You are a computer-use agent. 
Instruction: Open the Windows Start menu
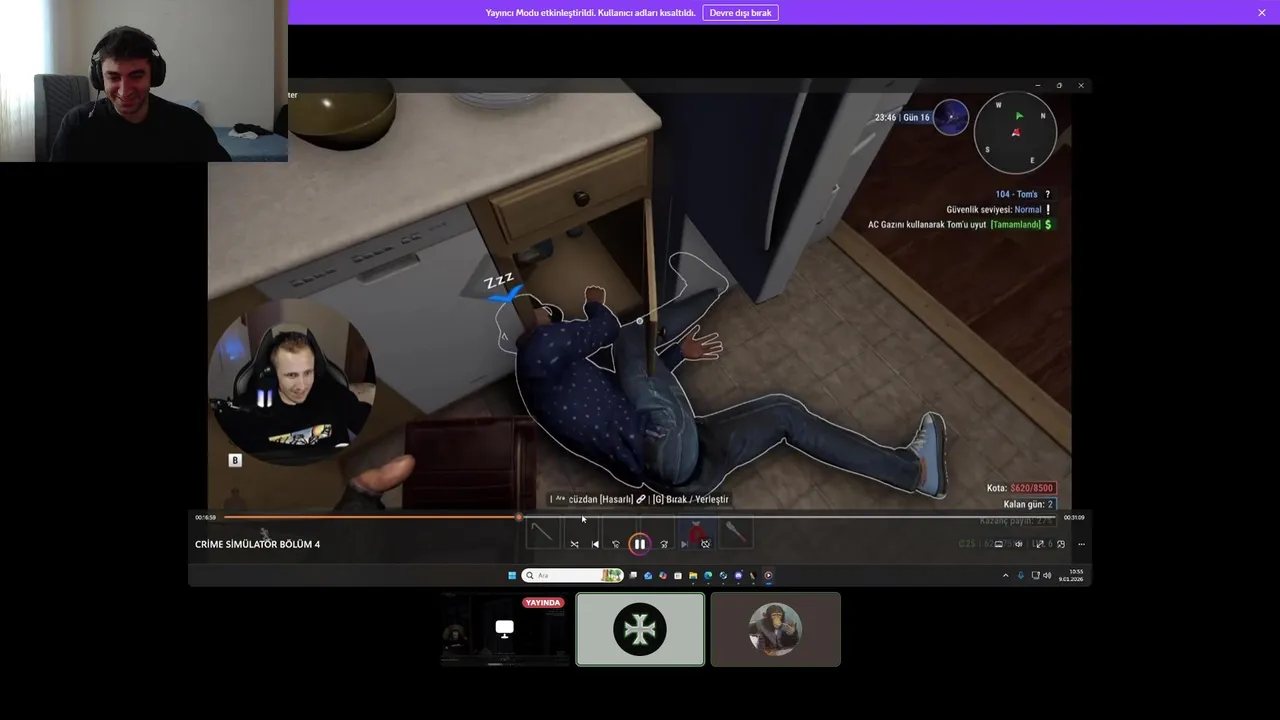coord(512,575)
